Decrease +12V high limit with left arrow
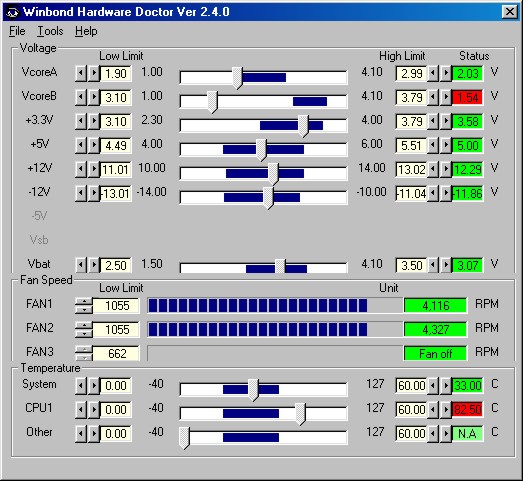This screenshot has width=523, height=481. click(433, 169)
